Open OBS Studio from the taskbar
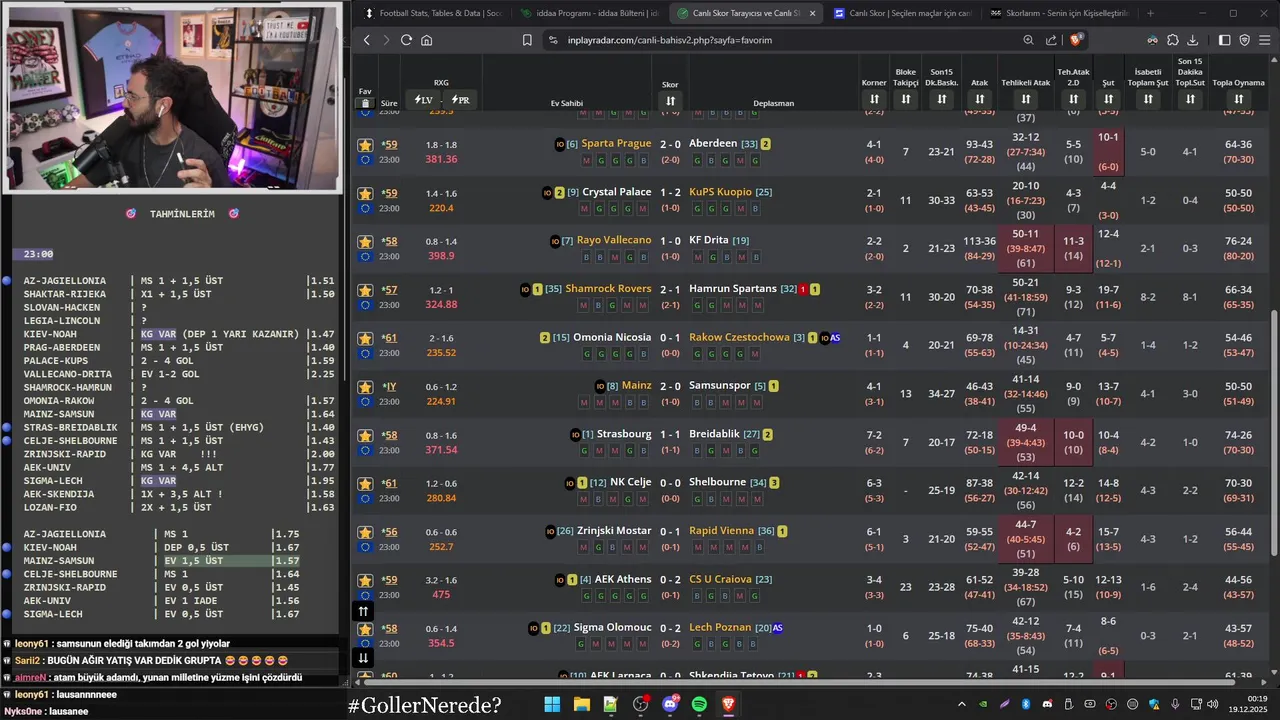Screen dimensions: 1280x720 tap(640, 705)
